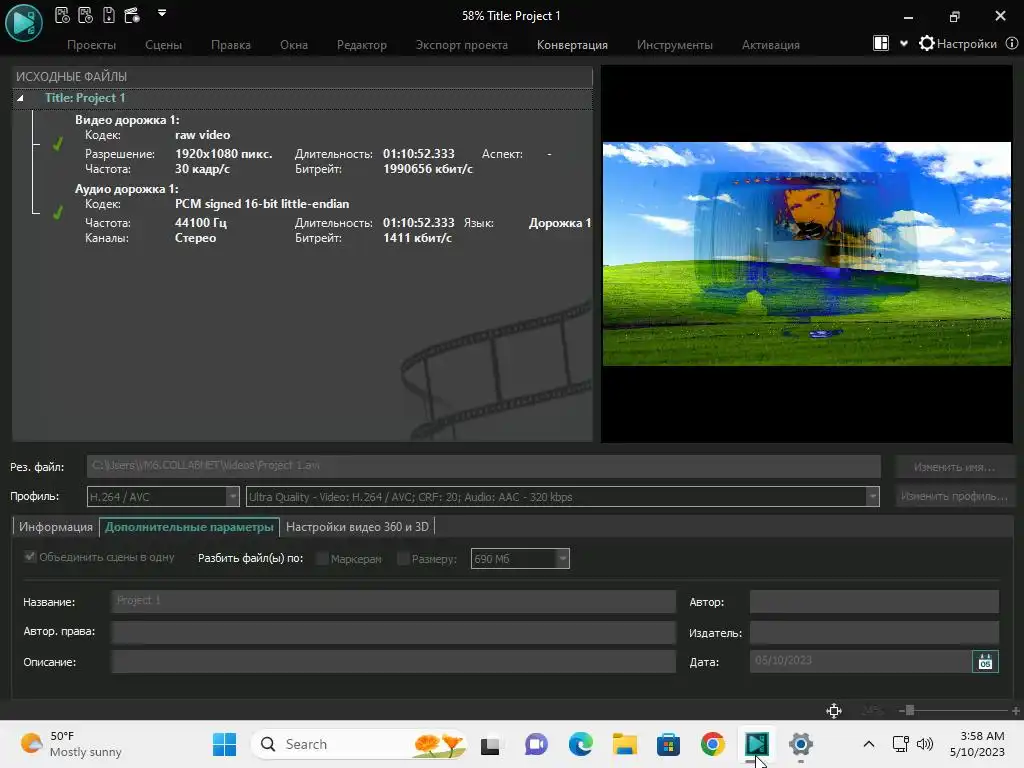
Task: Click the VSDC round play logo button
Action: tap(24, 22)
